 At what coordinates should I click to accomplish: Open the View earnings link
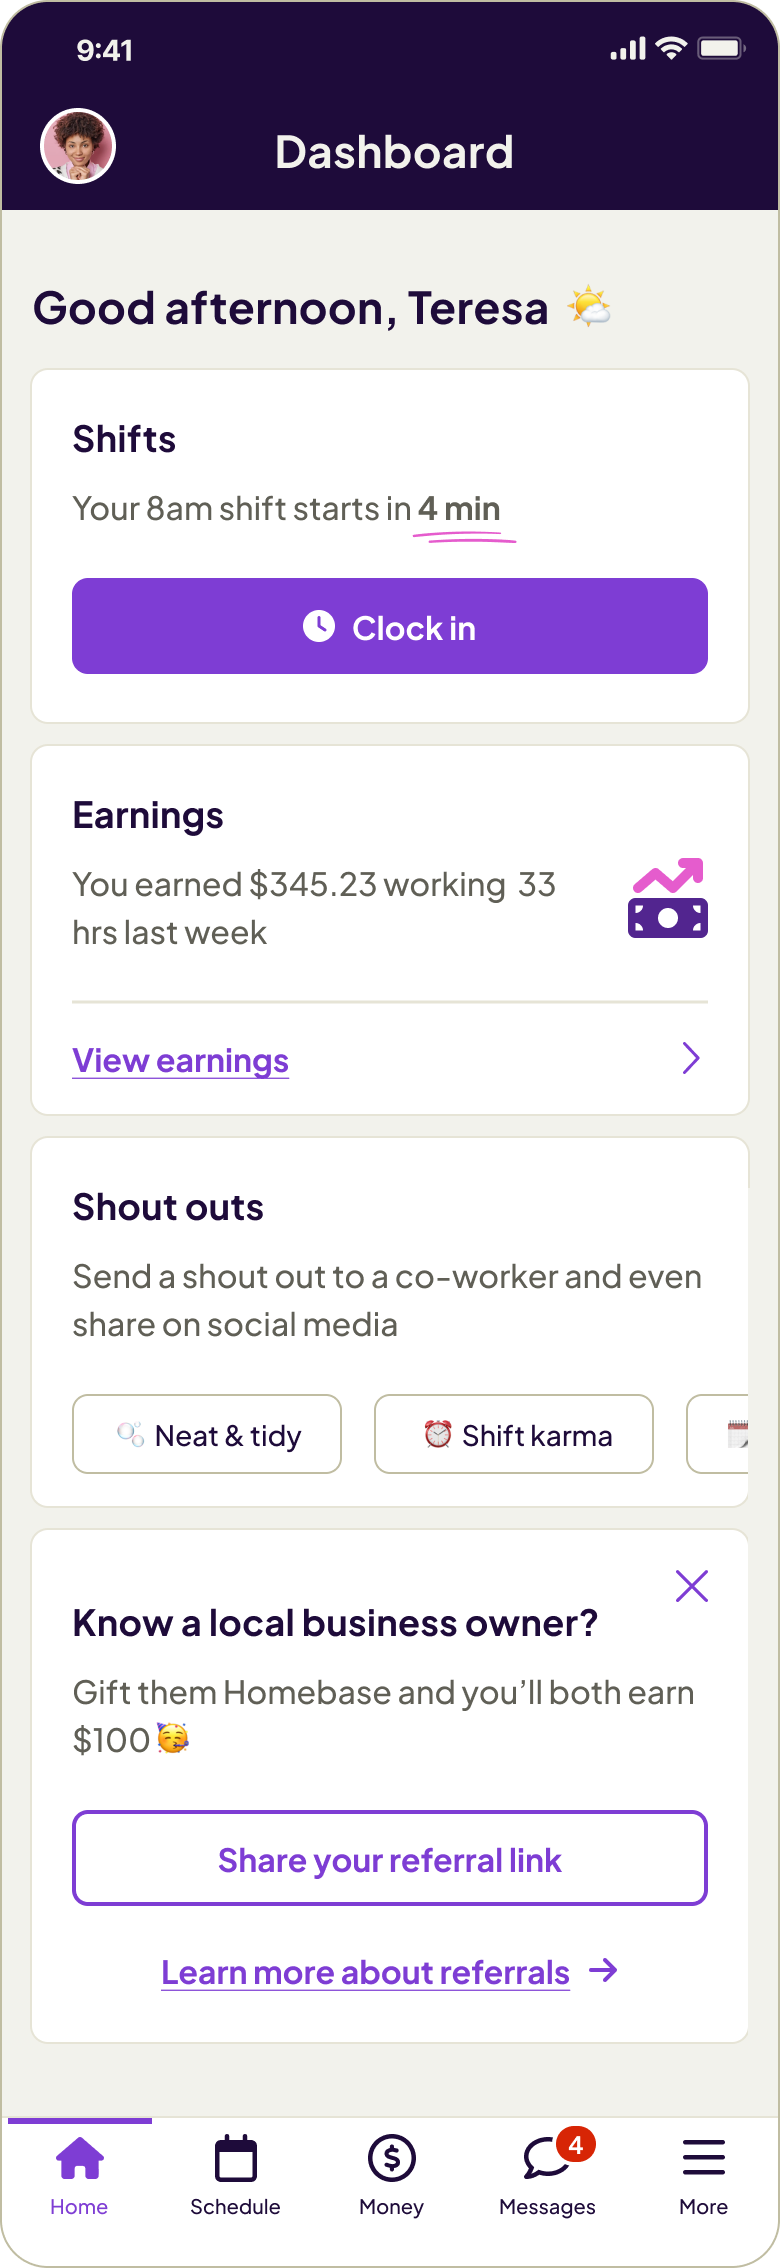coord(181,1060)
